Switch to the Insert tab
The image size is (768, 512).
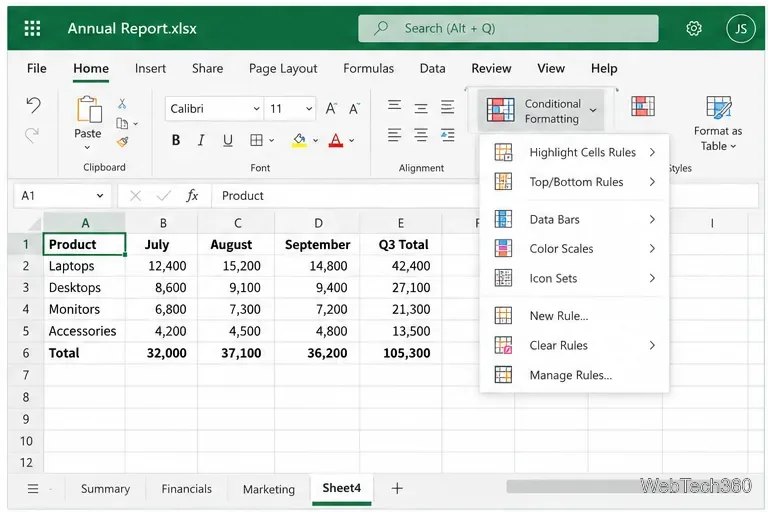click(x=150, y=69)
